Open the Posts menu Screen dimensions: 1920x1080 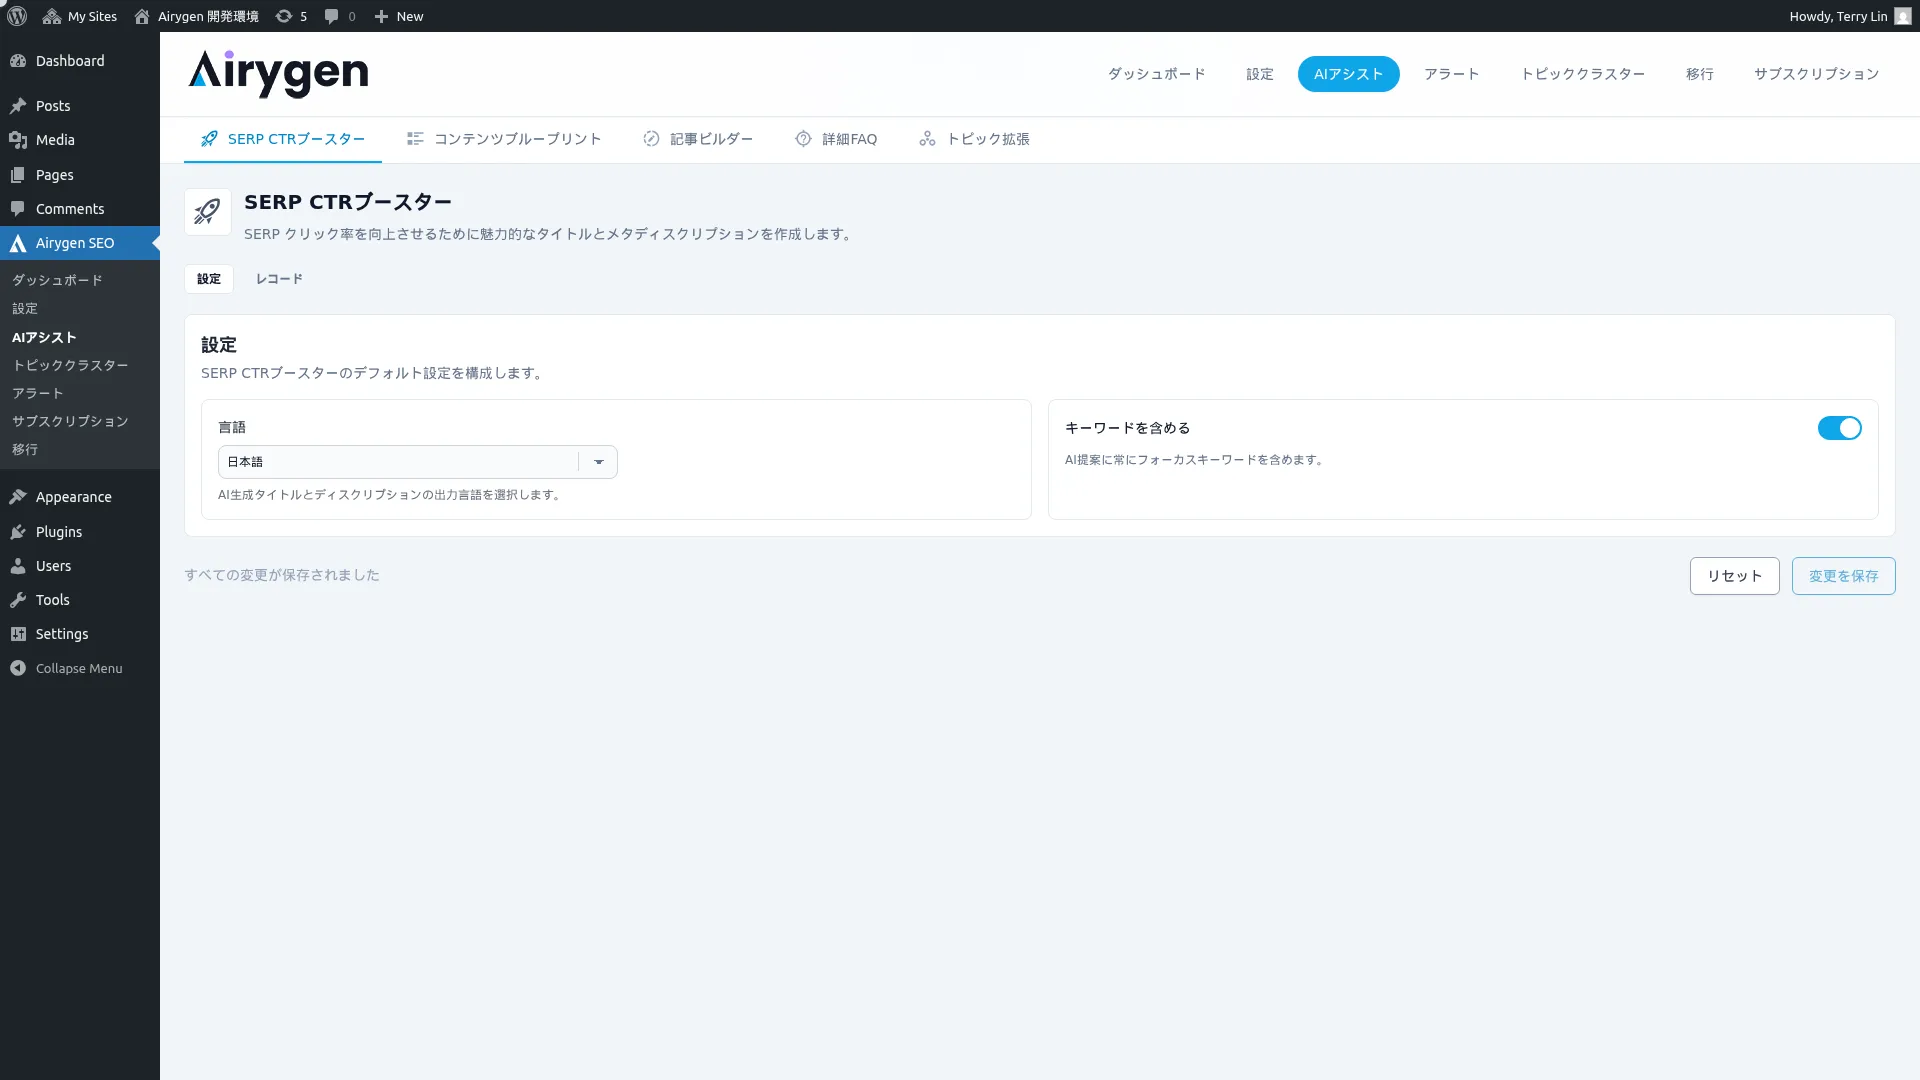(80, 106)
